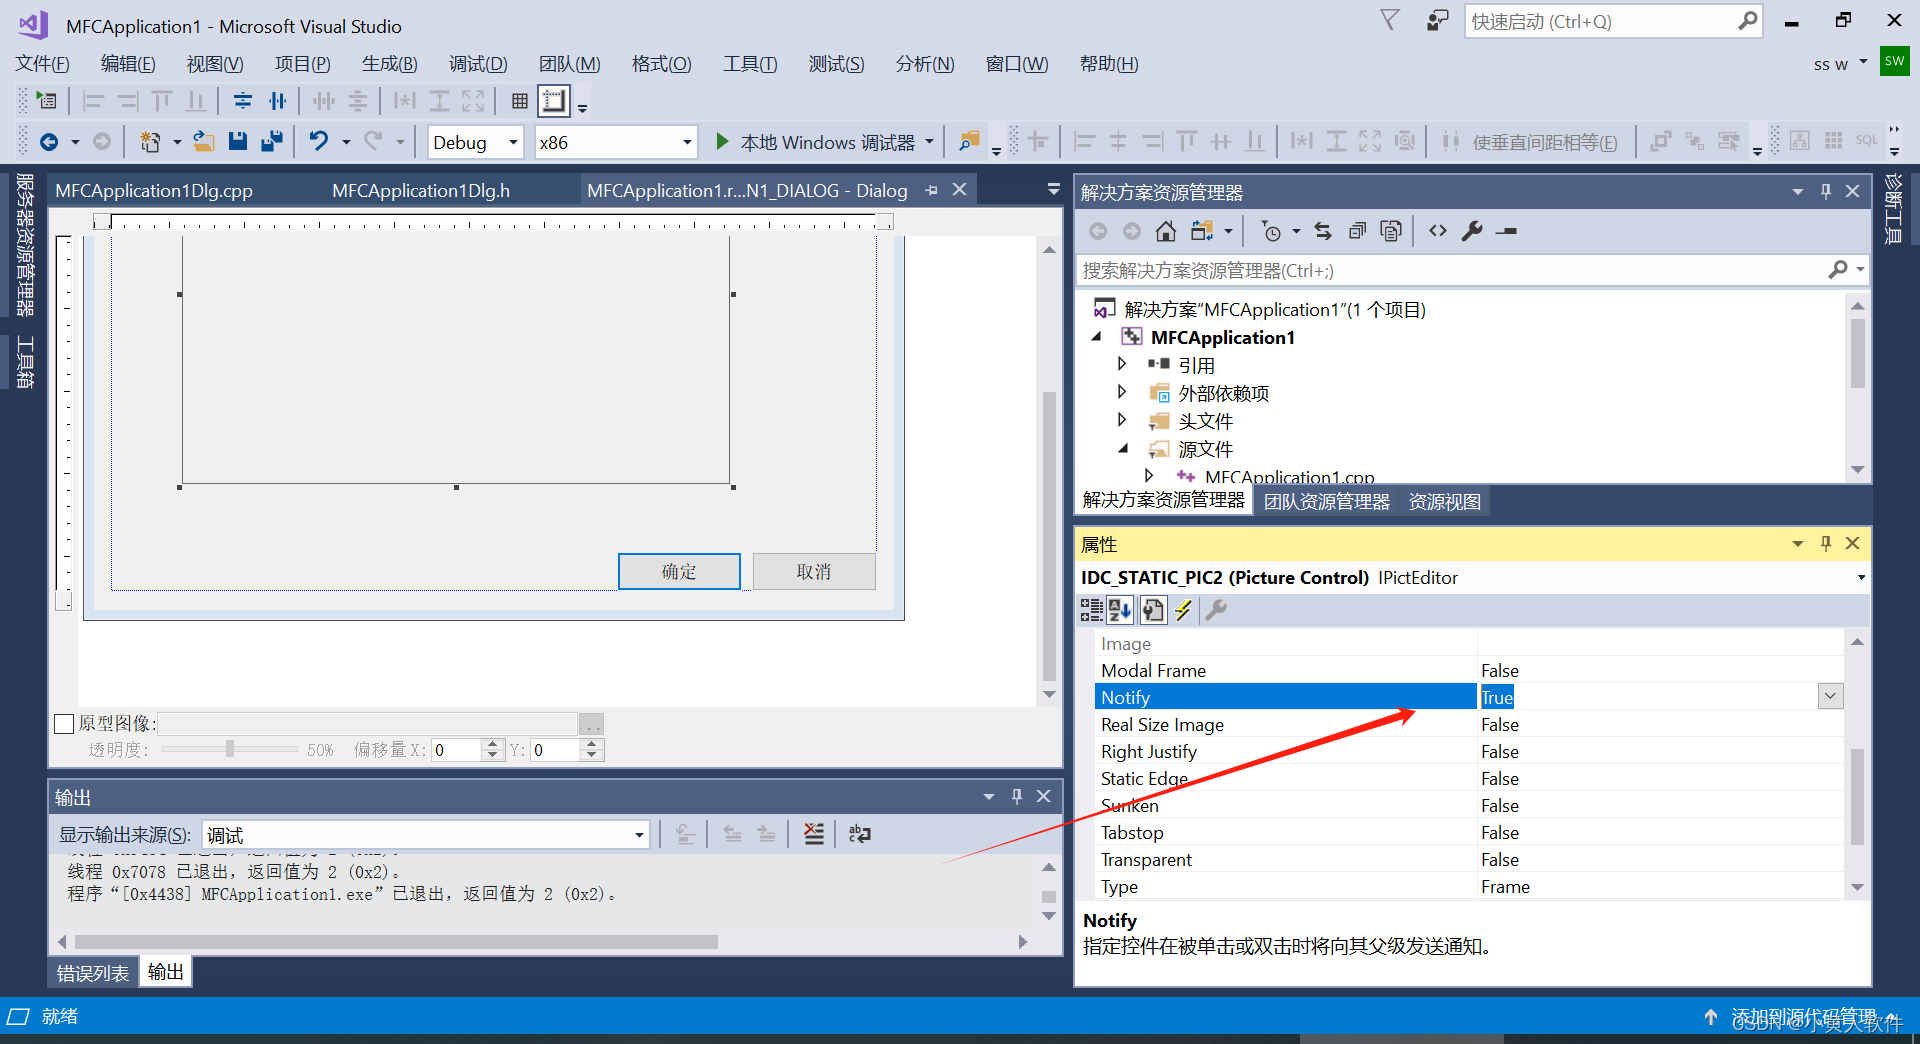Viewport: 1920px width, 1044px height.
Task: Collapse the MFCApplication1 project node
Action: 1097,337
